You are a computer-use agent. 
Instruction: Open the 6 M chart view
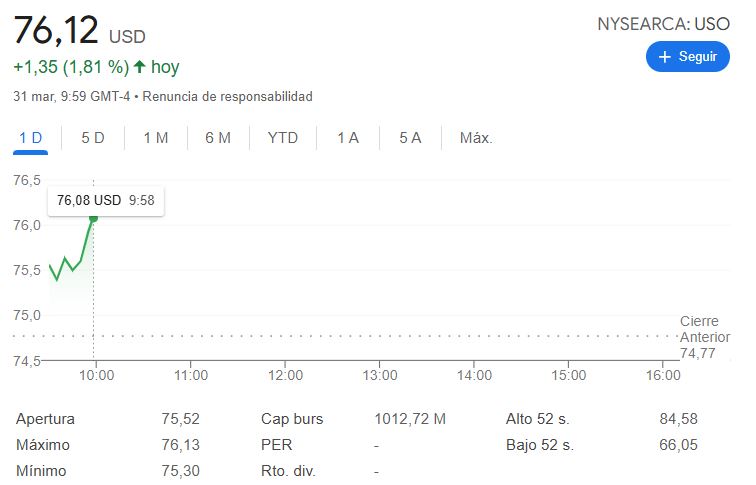pyautogui.click(x=218, y=138)
